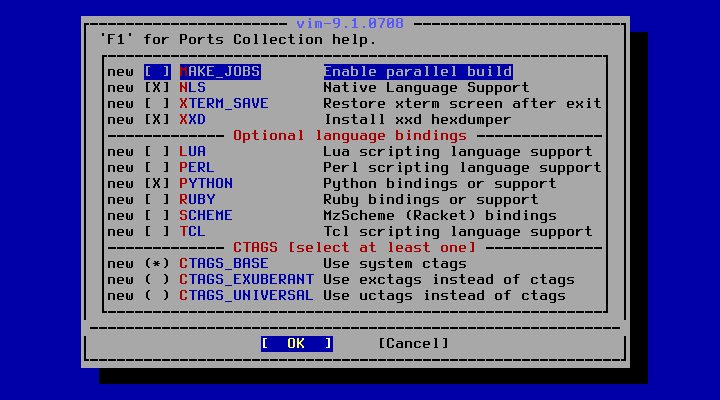Image resolution: width=720 pixels, height=400 pixels.
Task: Click 'Restore xterm screen after exit' text
Action: [462, 104]
